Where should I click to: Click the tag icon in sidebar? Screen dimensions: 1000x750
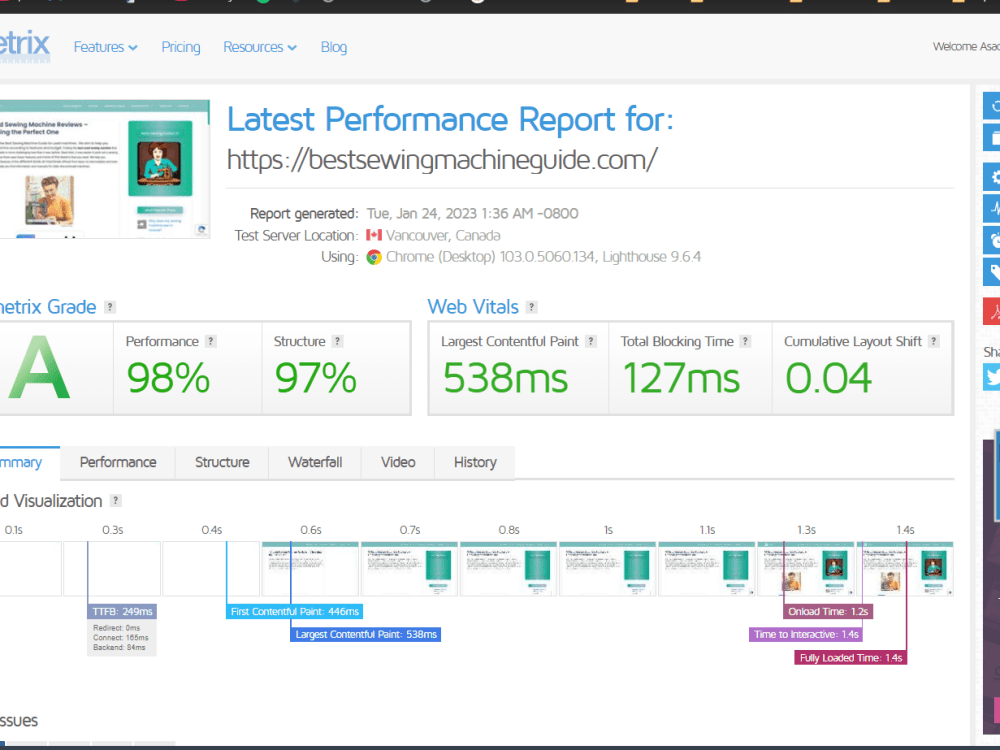pos(992,272)
